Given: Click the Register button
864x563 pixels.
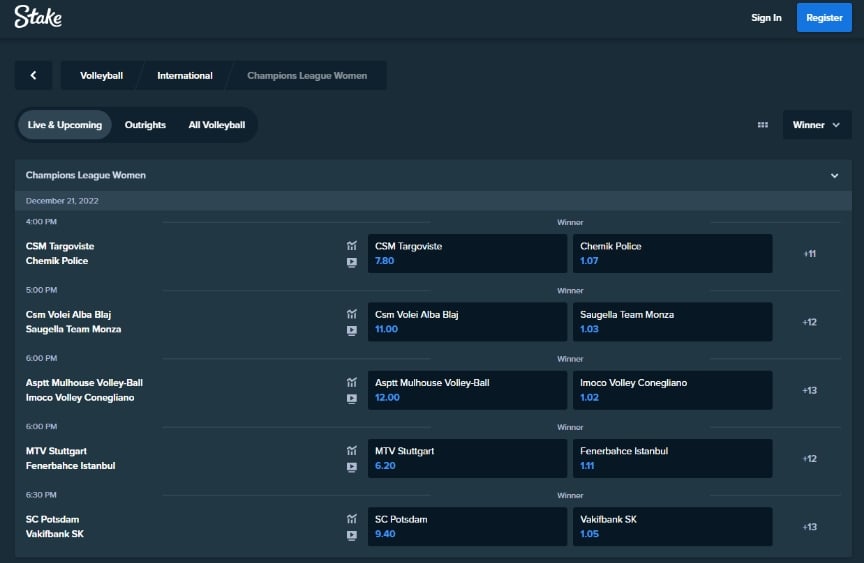Looking at the screenshot, I should pyautogui.click(x=824, y=17).
